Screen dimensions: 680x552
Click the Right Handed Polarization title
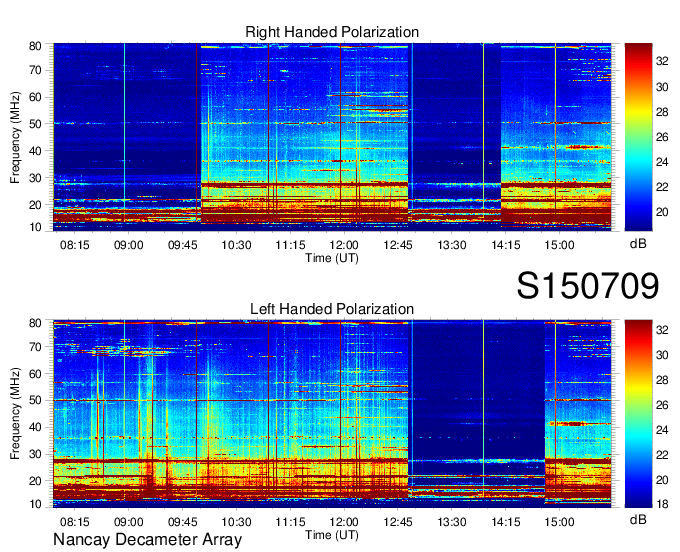[332, 32]
